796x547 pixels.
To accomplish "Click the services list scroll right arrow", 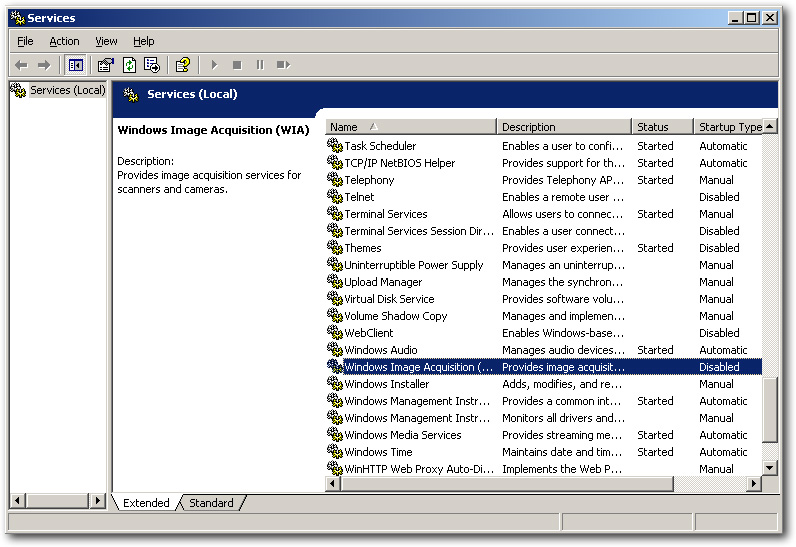I will click(x=754, y=484).
